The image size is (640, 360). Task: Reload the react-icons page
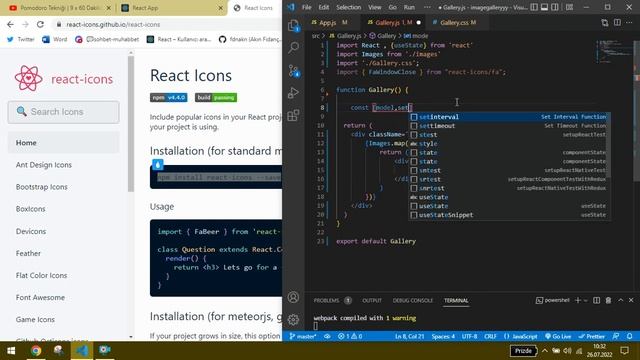(x=40, y=24)
